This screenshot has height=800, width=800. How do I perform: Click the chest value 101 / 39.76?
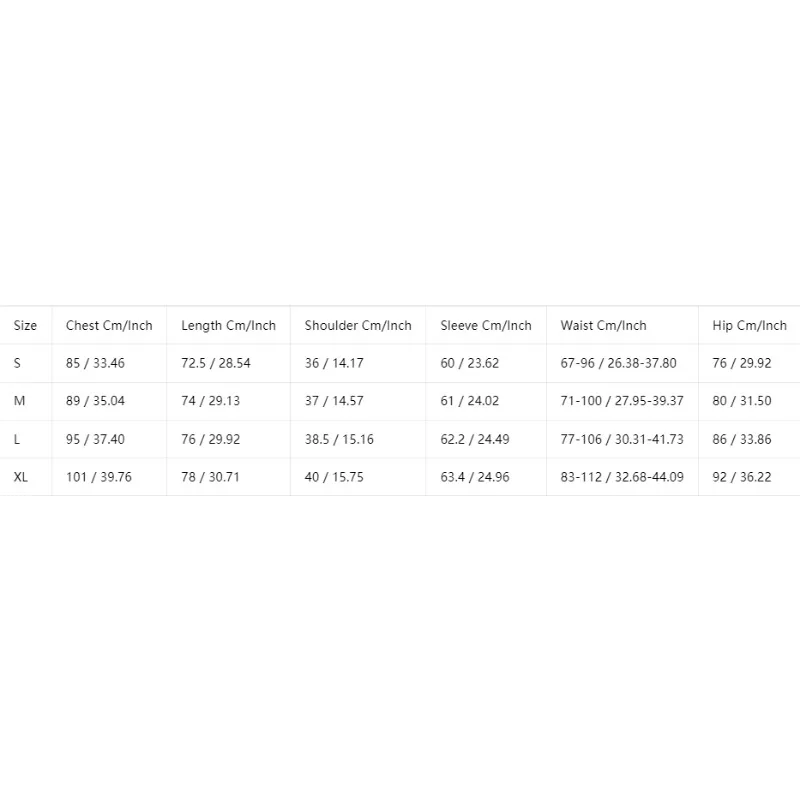98,477
